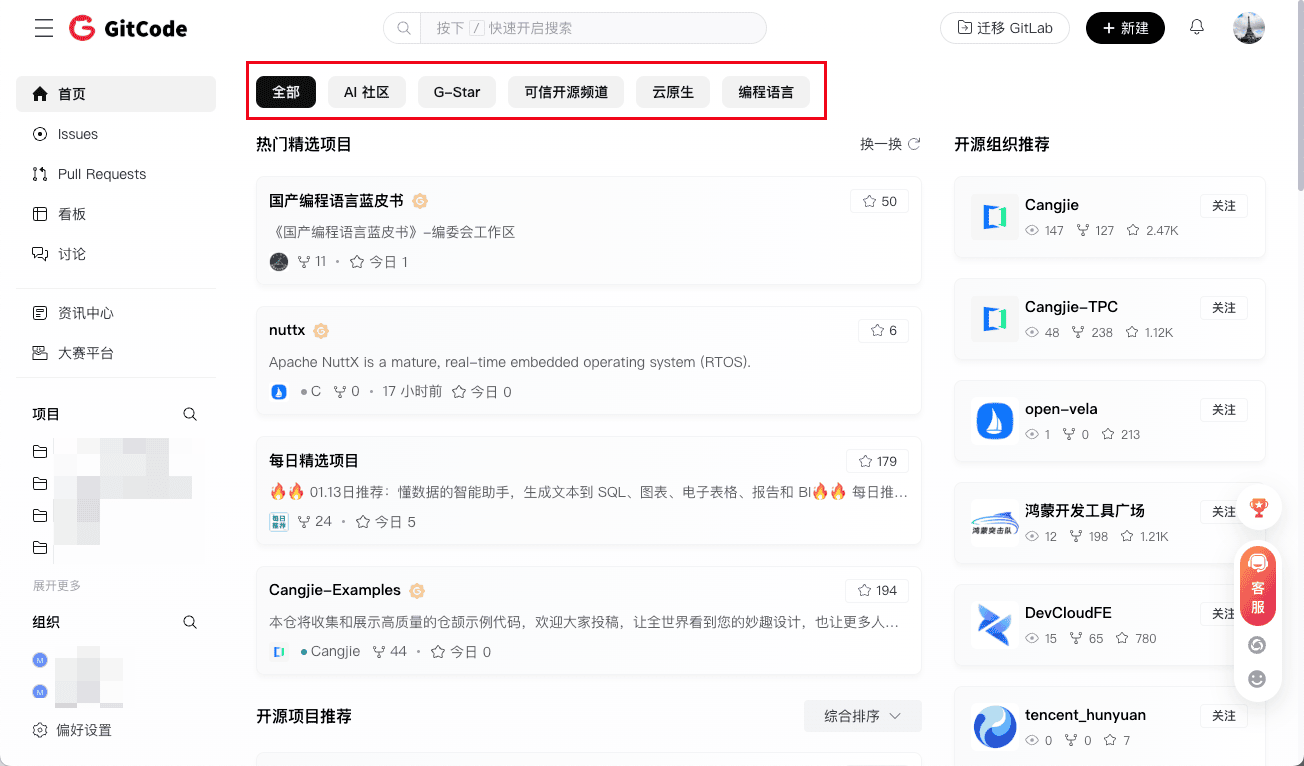Open Pull Requests in the sidebar
Image resolution: width=1304 pixels, height=766 pixels.
(x=102, y=174)
